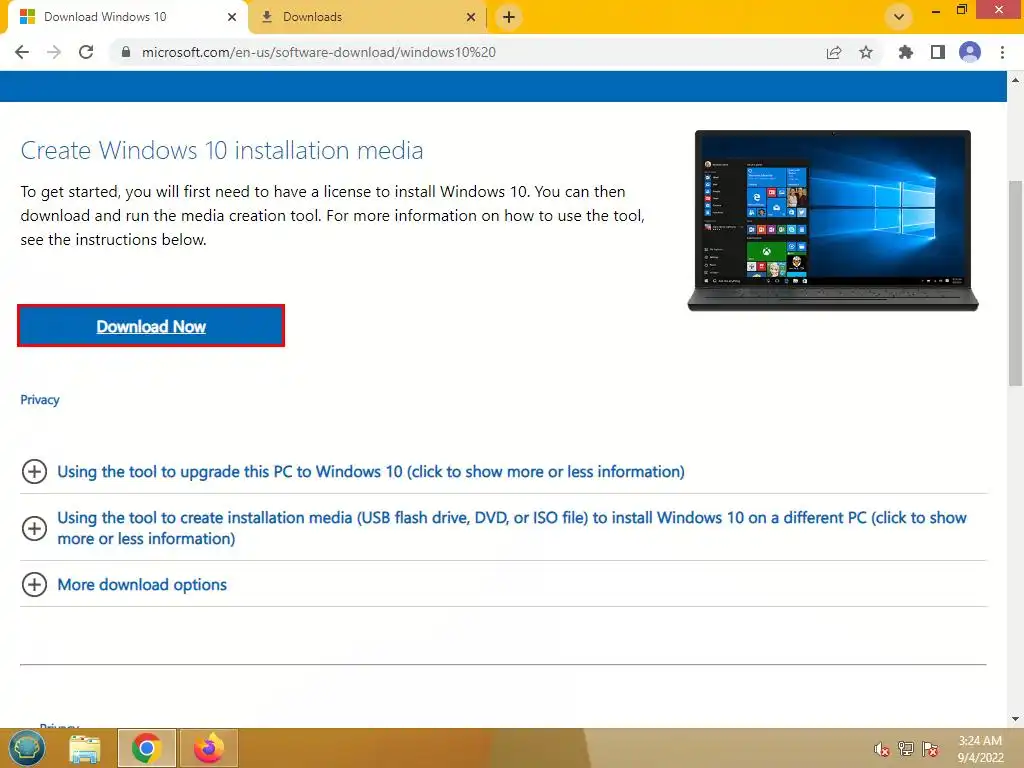Open a new browser tab

click(509, 17)
